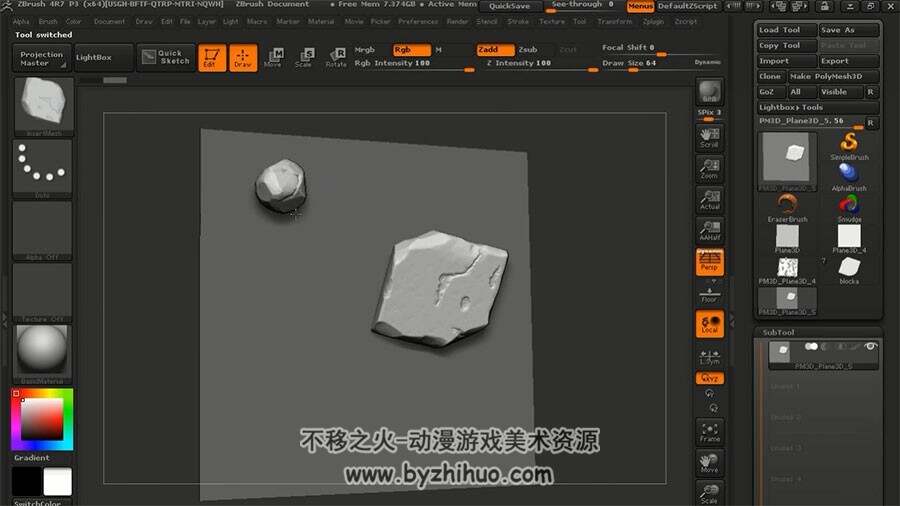Screen dimensions: 900x506
Task: Open the Quick Sketch button
Action: click(x=167, y=57)
